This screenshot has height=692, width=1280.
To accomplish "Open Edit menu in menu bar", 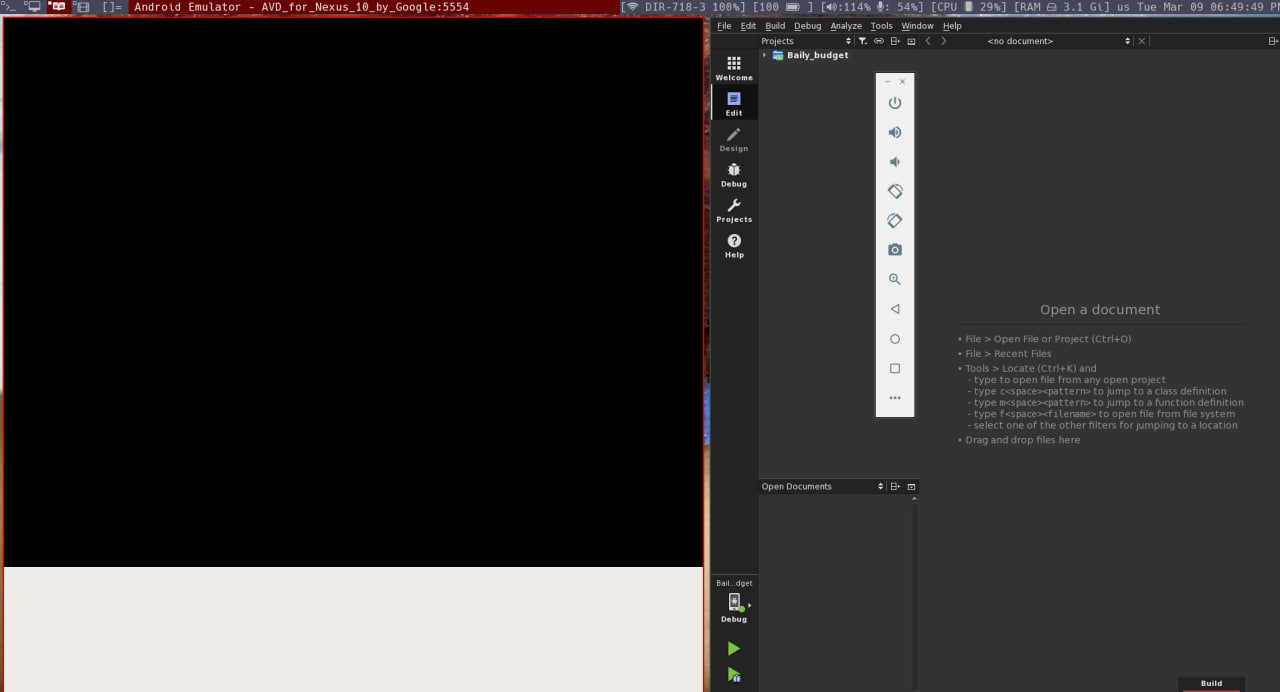I will 748,26.
